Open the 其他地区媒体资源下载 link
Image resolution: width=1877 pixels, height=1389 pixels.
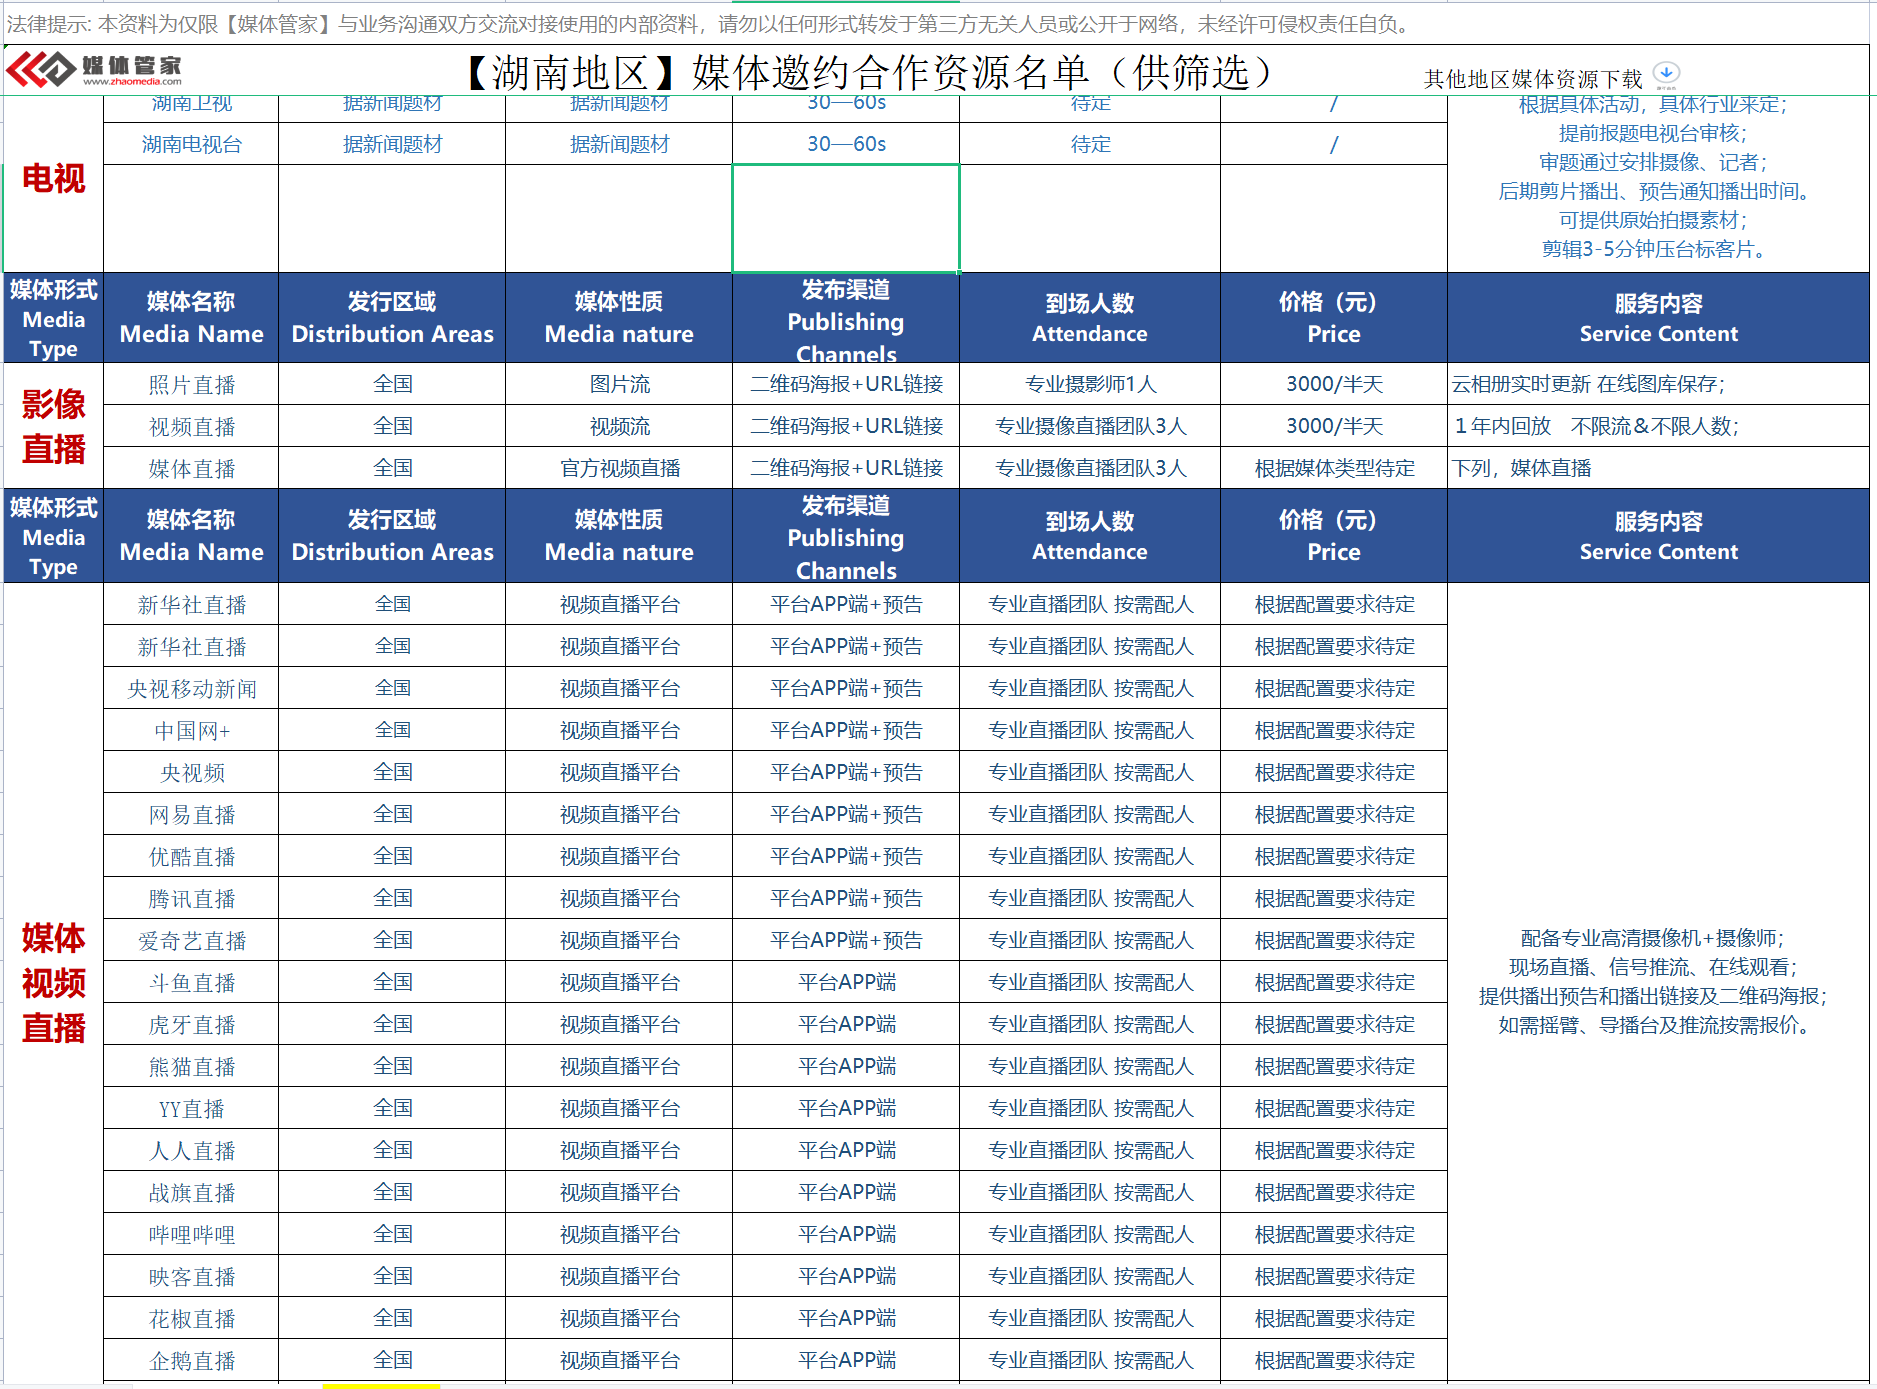coord(1532,79)
